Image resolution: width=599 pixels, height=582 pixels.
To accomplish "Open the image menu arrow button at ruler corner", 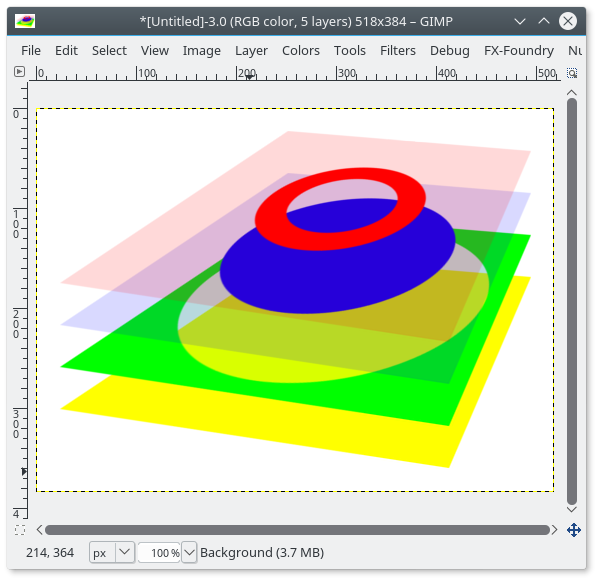I will pyautogui.click(x=19, y=71).
